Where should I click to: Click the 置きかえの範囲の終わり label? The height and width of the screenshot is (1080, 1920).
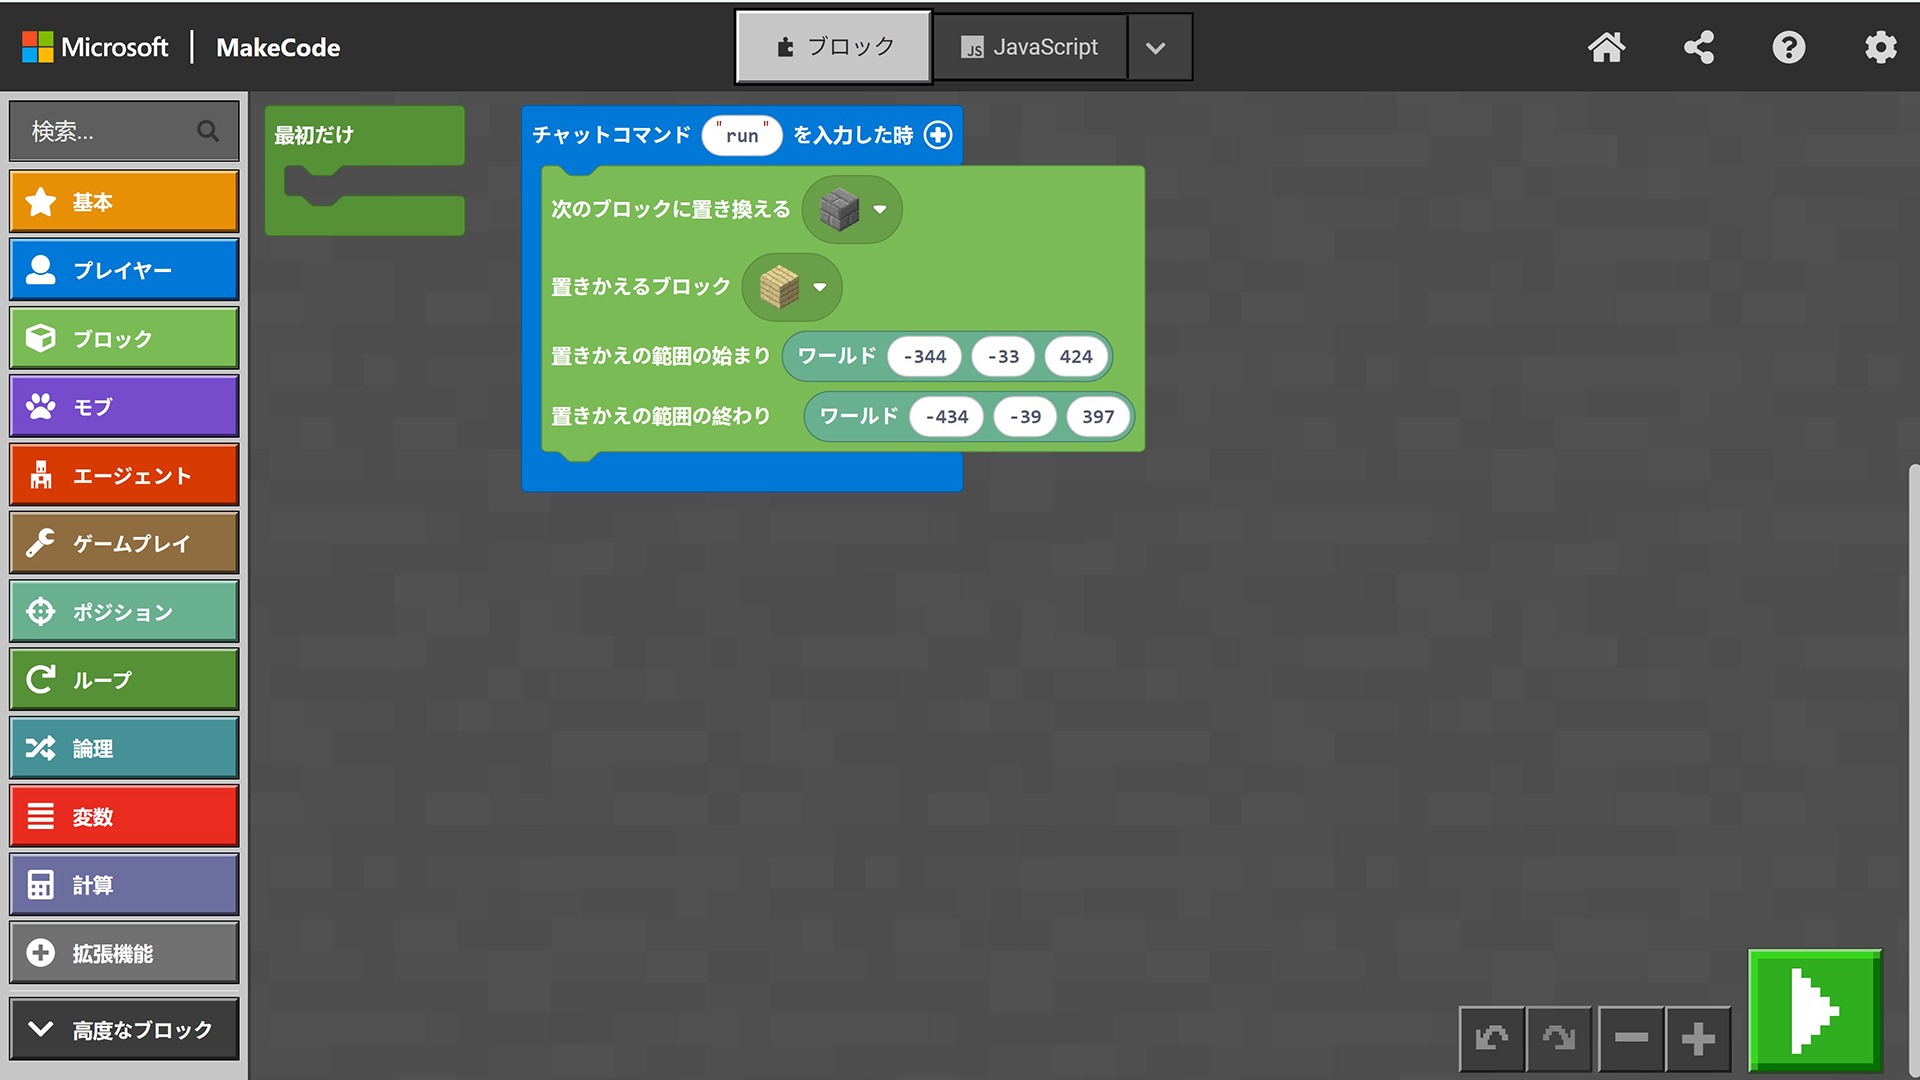click(661, 416)
